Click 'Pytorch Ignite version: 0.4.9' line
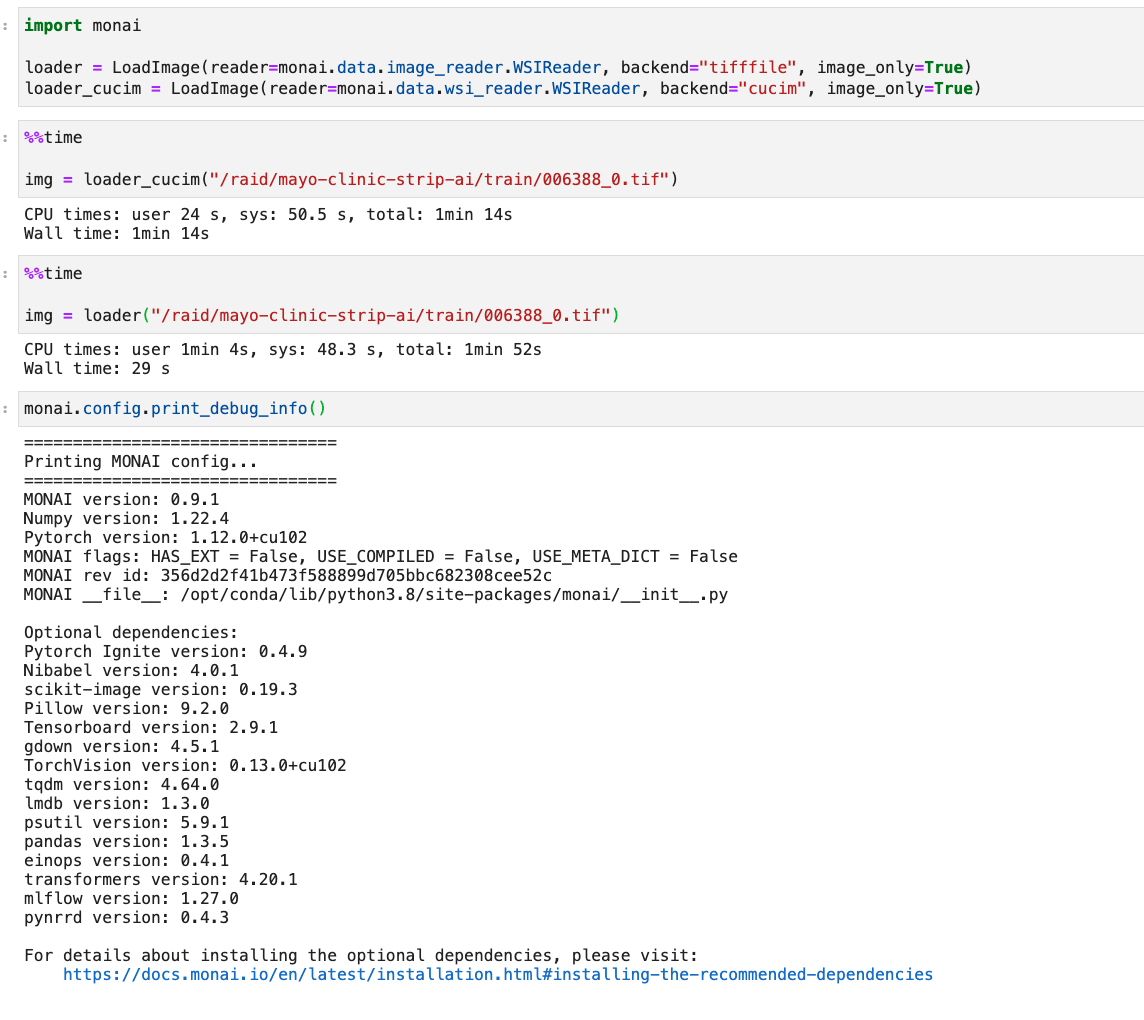The image size is (1144, 1020). point(166,652)
